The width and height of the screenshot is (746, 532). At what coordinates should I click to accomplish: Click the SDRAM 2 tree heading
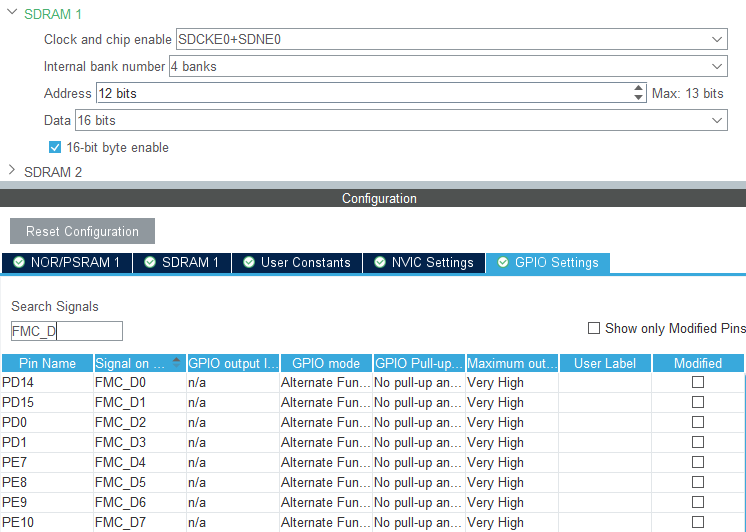click(53, 172)
